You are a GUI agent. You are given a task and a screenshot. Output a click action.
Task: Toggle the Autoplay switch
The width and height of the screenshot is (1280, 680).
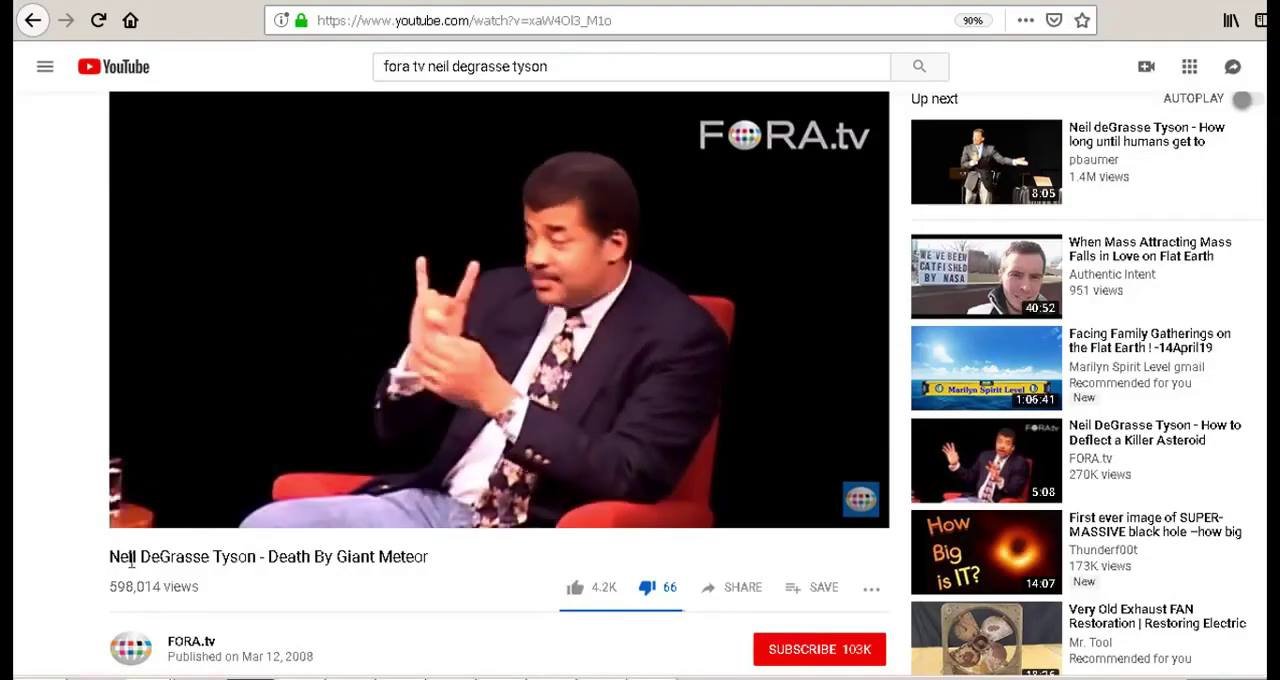1242,99
